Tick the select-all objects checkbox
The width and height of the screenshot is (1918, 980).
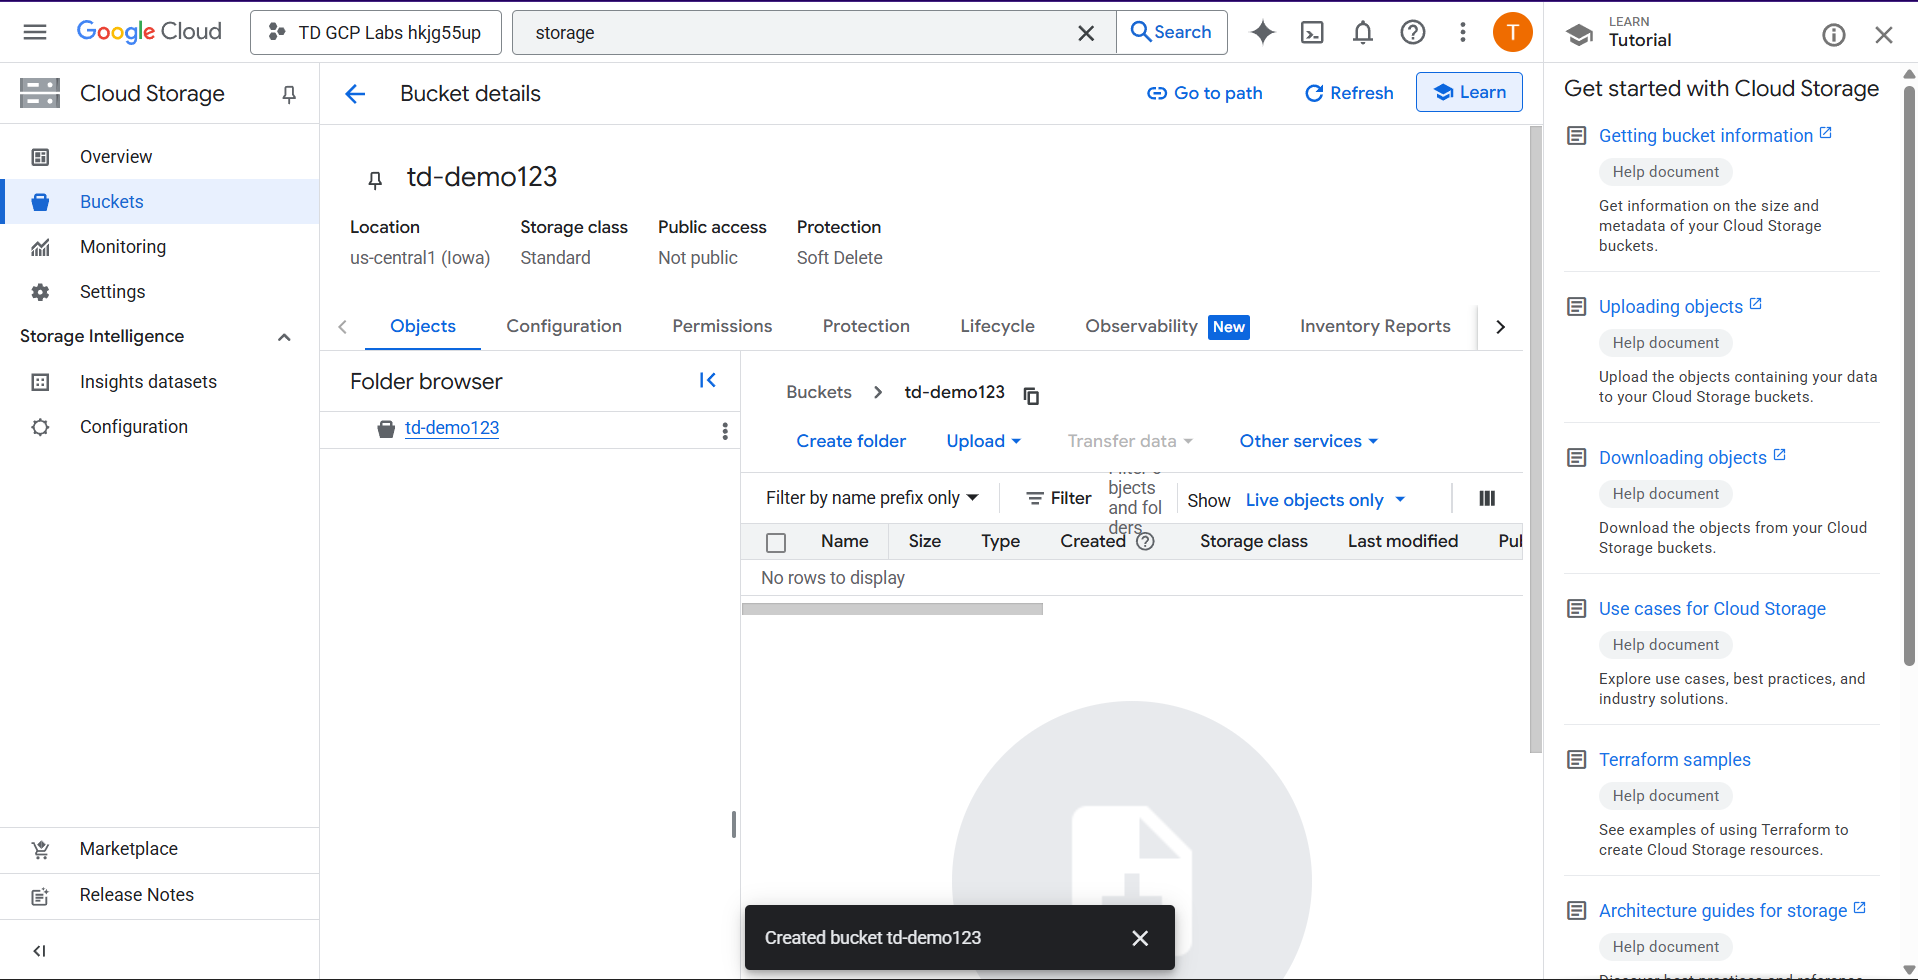click(x=776, y=543)
